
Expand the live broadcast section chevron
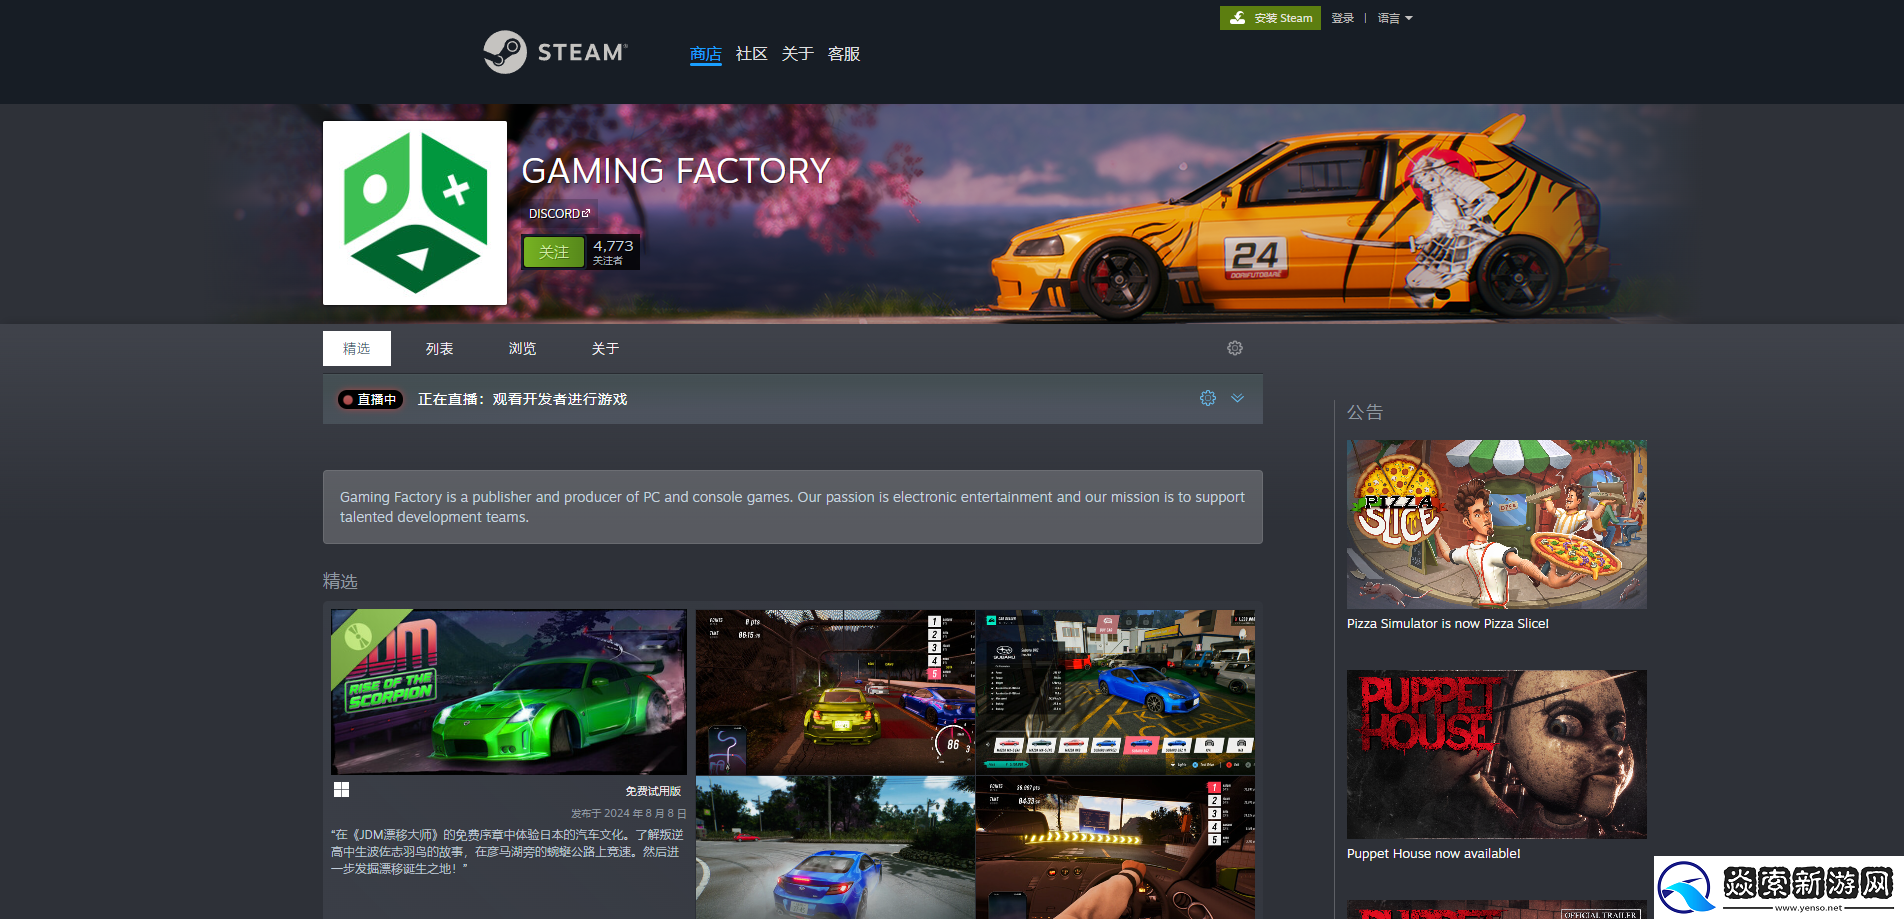(x=1238, y=398)
